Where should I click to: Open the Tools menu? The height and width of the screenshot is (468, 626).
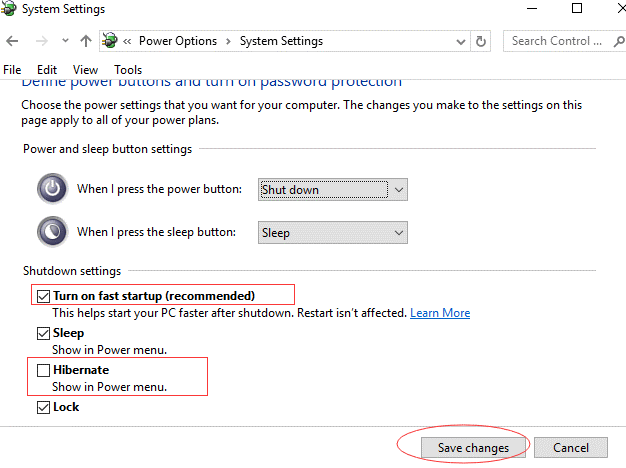point(128,70)
